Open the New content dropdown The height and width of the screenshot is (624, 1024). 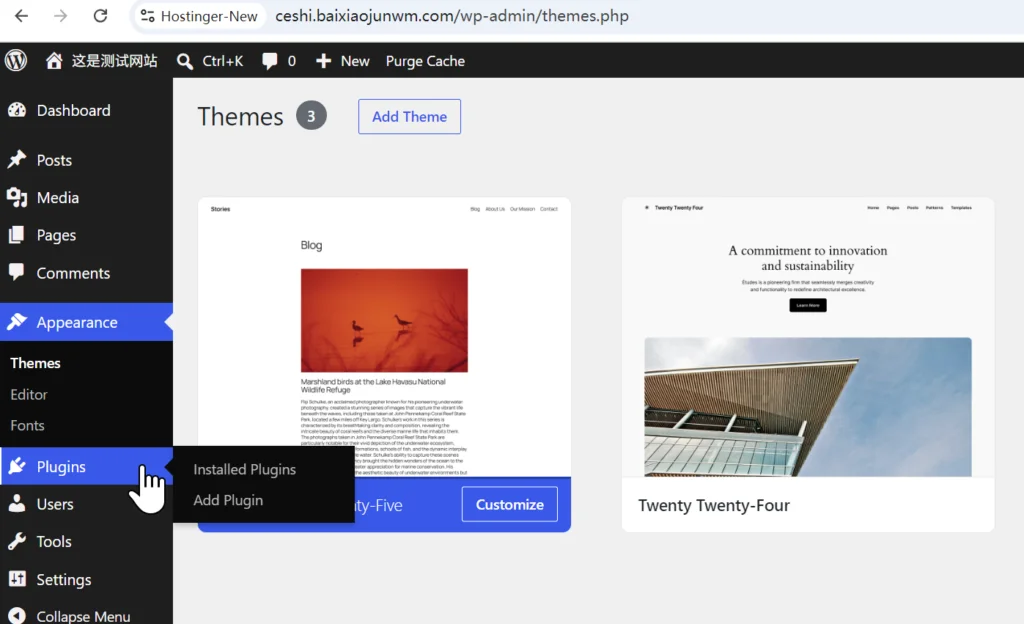pos(342,61)
